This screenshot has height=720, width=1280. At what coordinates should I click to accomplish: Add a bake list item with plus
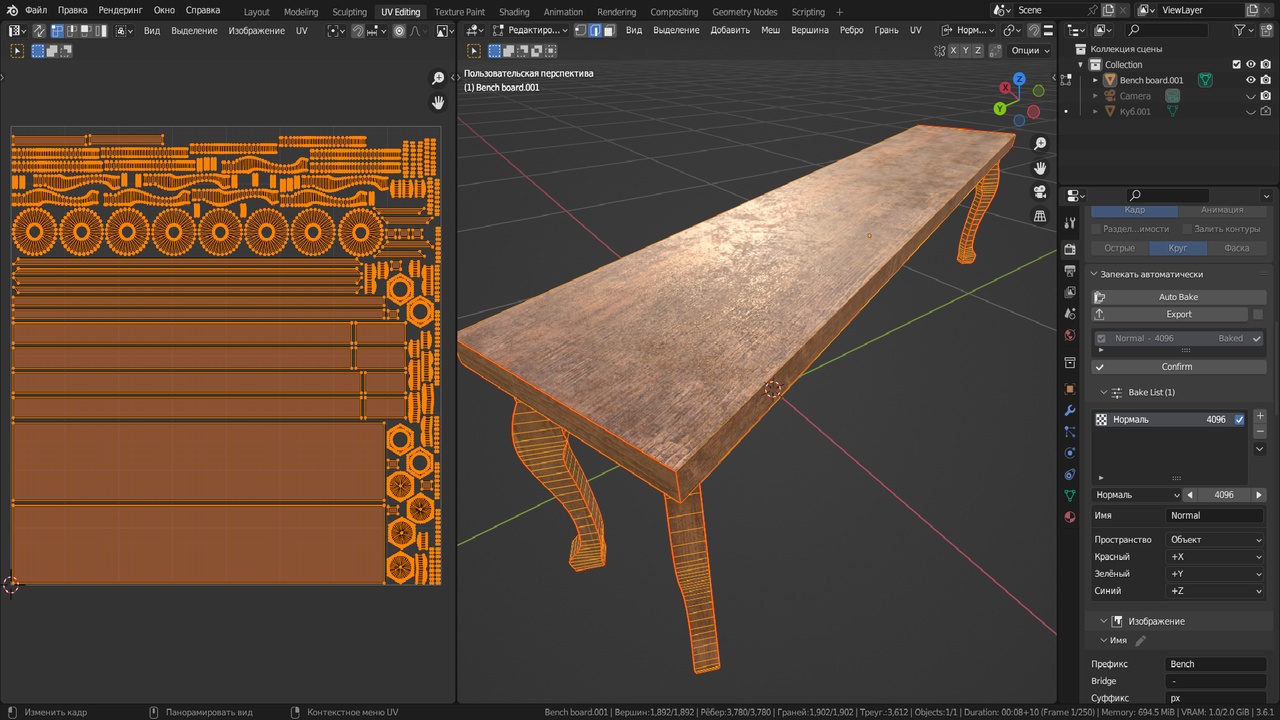pos(1260,415)
